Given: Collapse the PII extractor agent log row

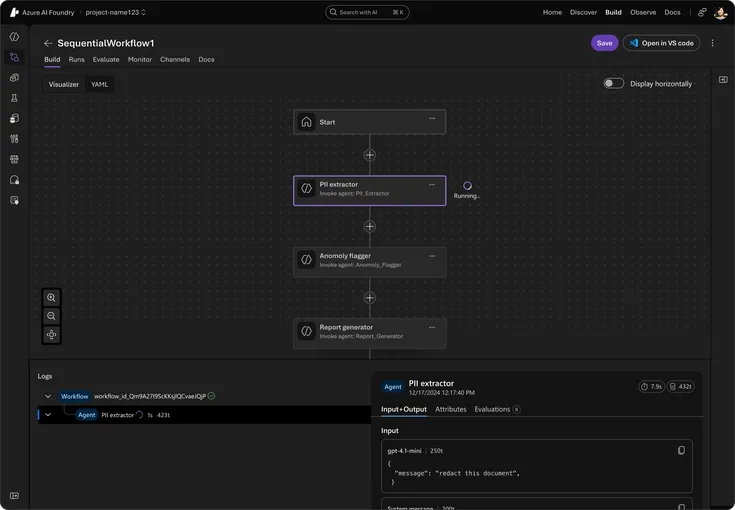Looking at the screenshot, I should point(47,415).
